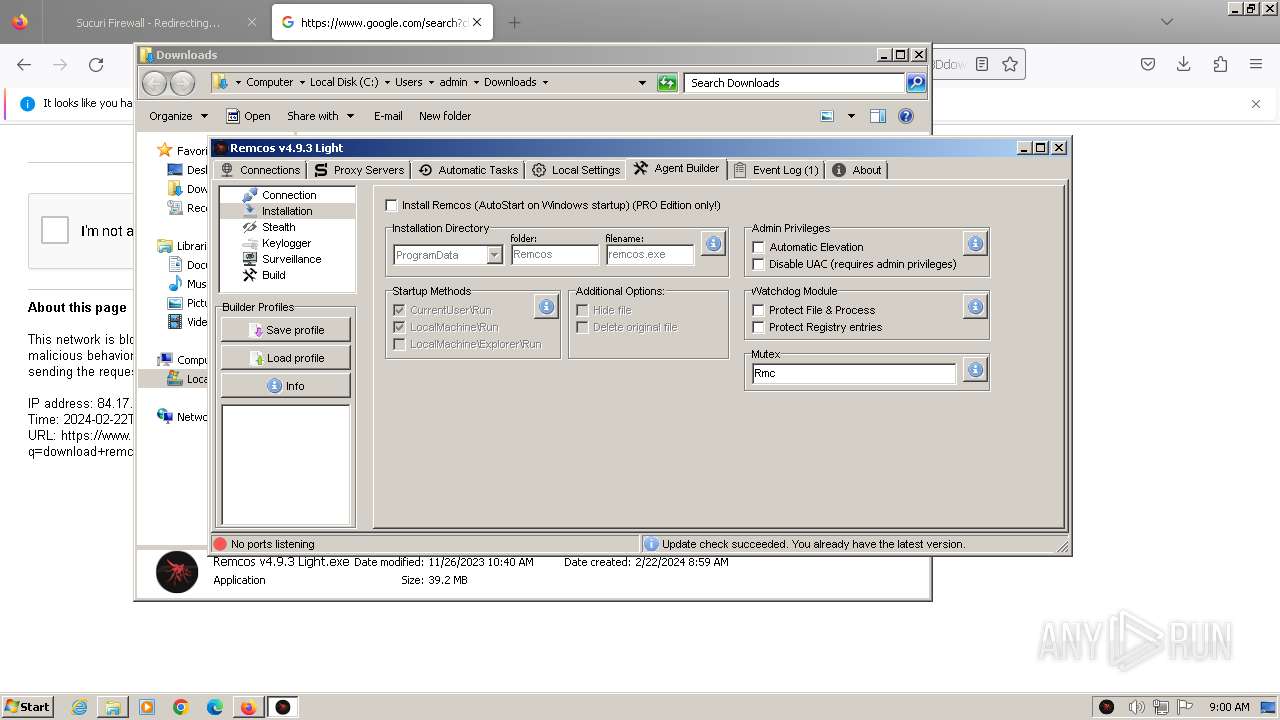Screen dimensions: 1280x720
Task: Enable Install Remcos AutoStart checkbox
Action: point(392,205)
